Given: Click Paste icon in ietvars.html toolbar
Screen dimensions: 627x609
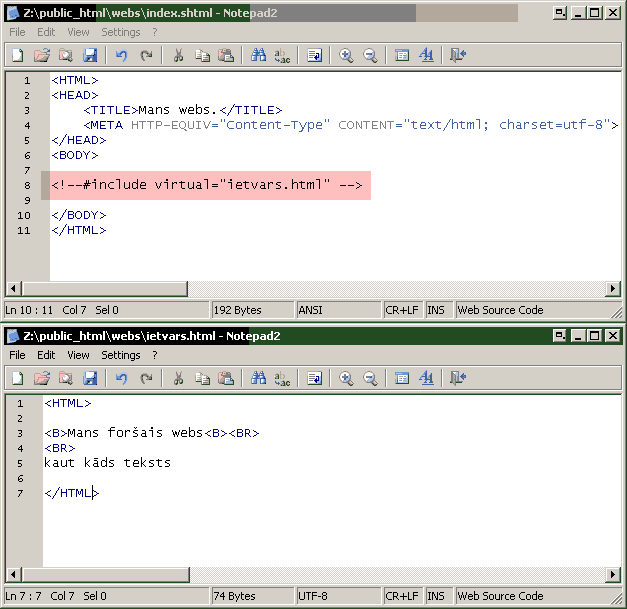Looking at the screenshot, I should click(x=226, y=378).
